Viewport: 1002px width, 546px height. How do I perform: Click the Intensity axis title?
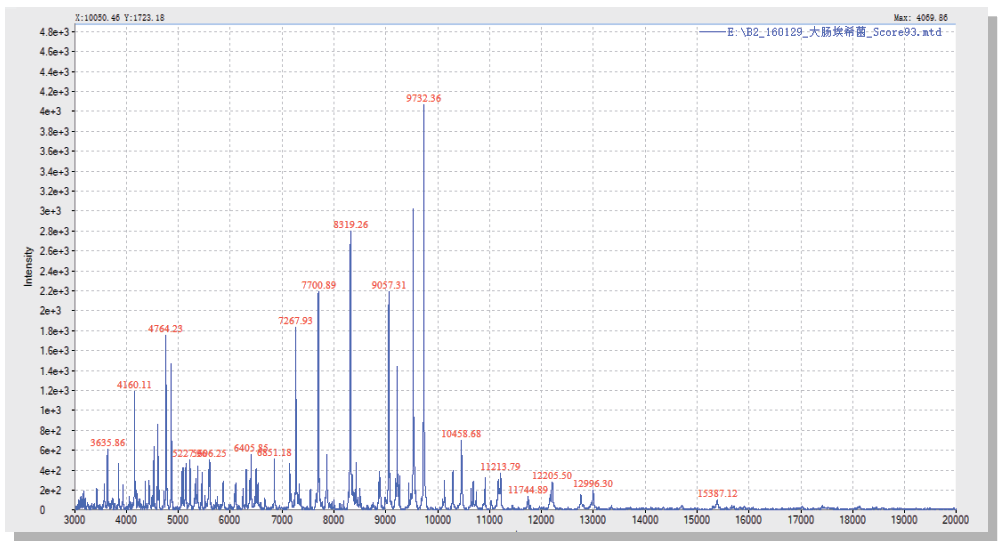28,267
